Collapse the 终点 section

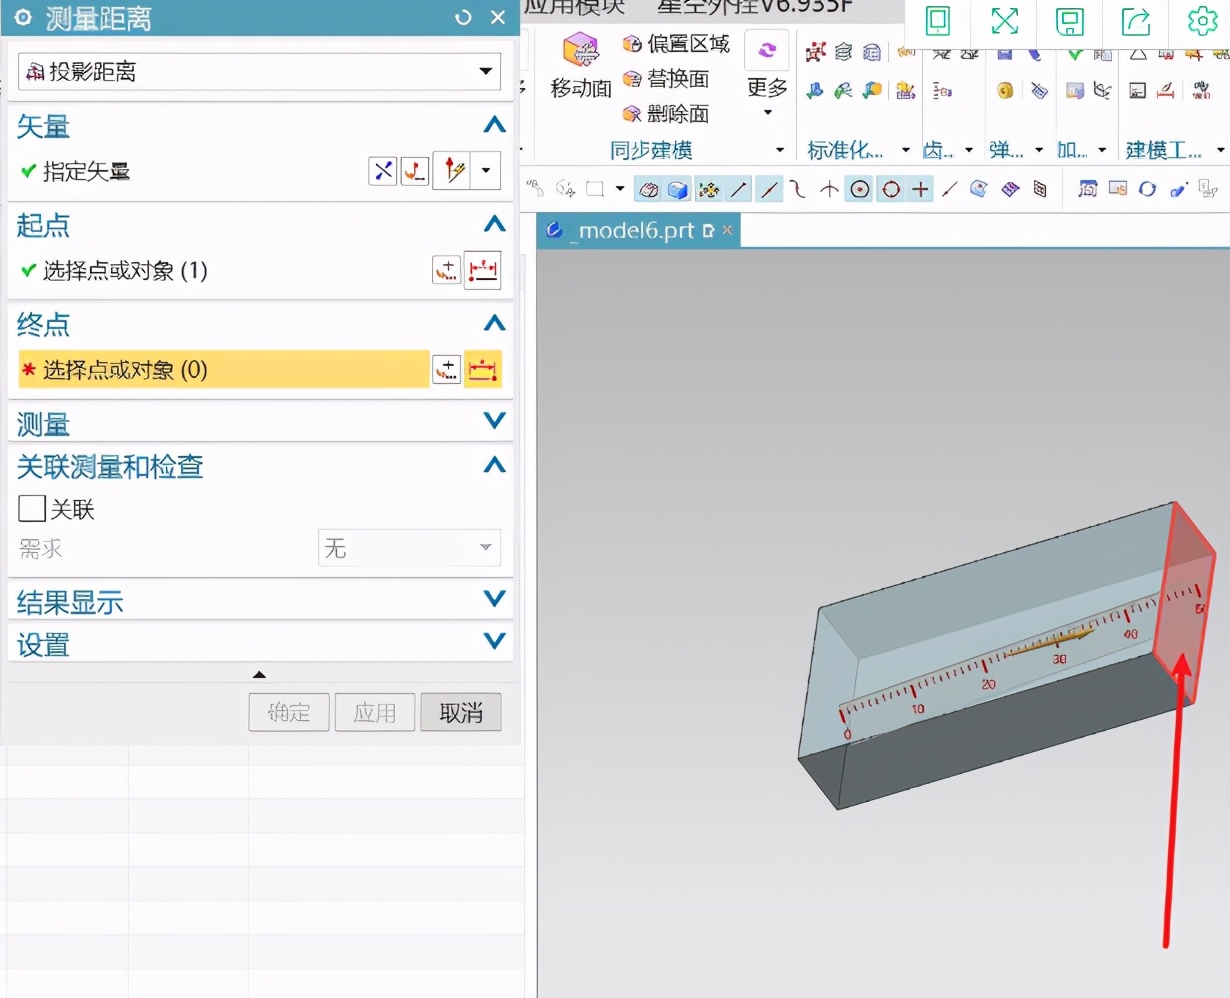pyautogui.click(x=494, y=323)
